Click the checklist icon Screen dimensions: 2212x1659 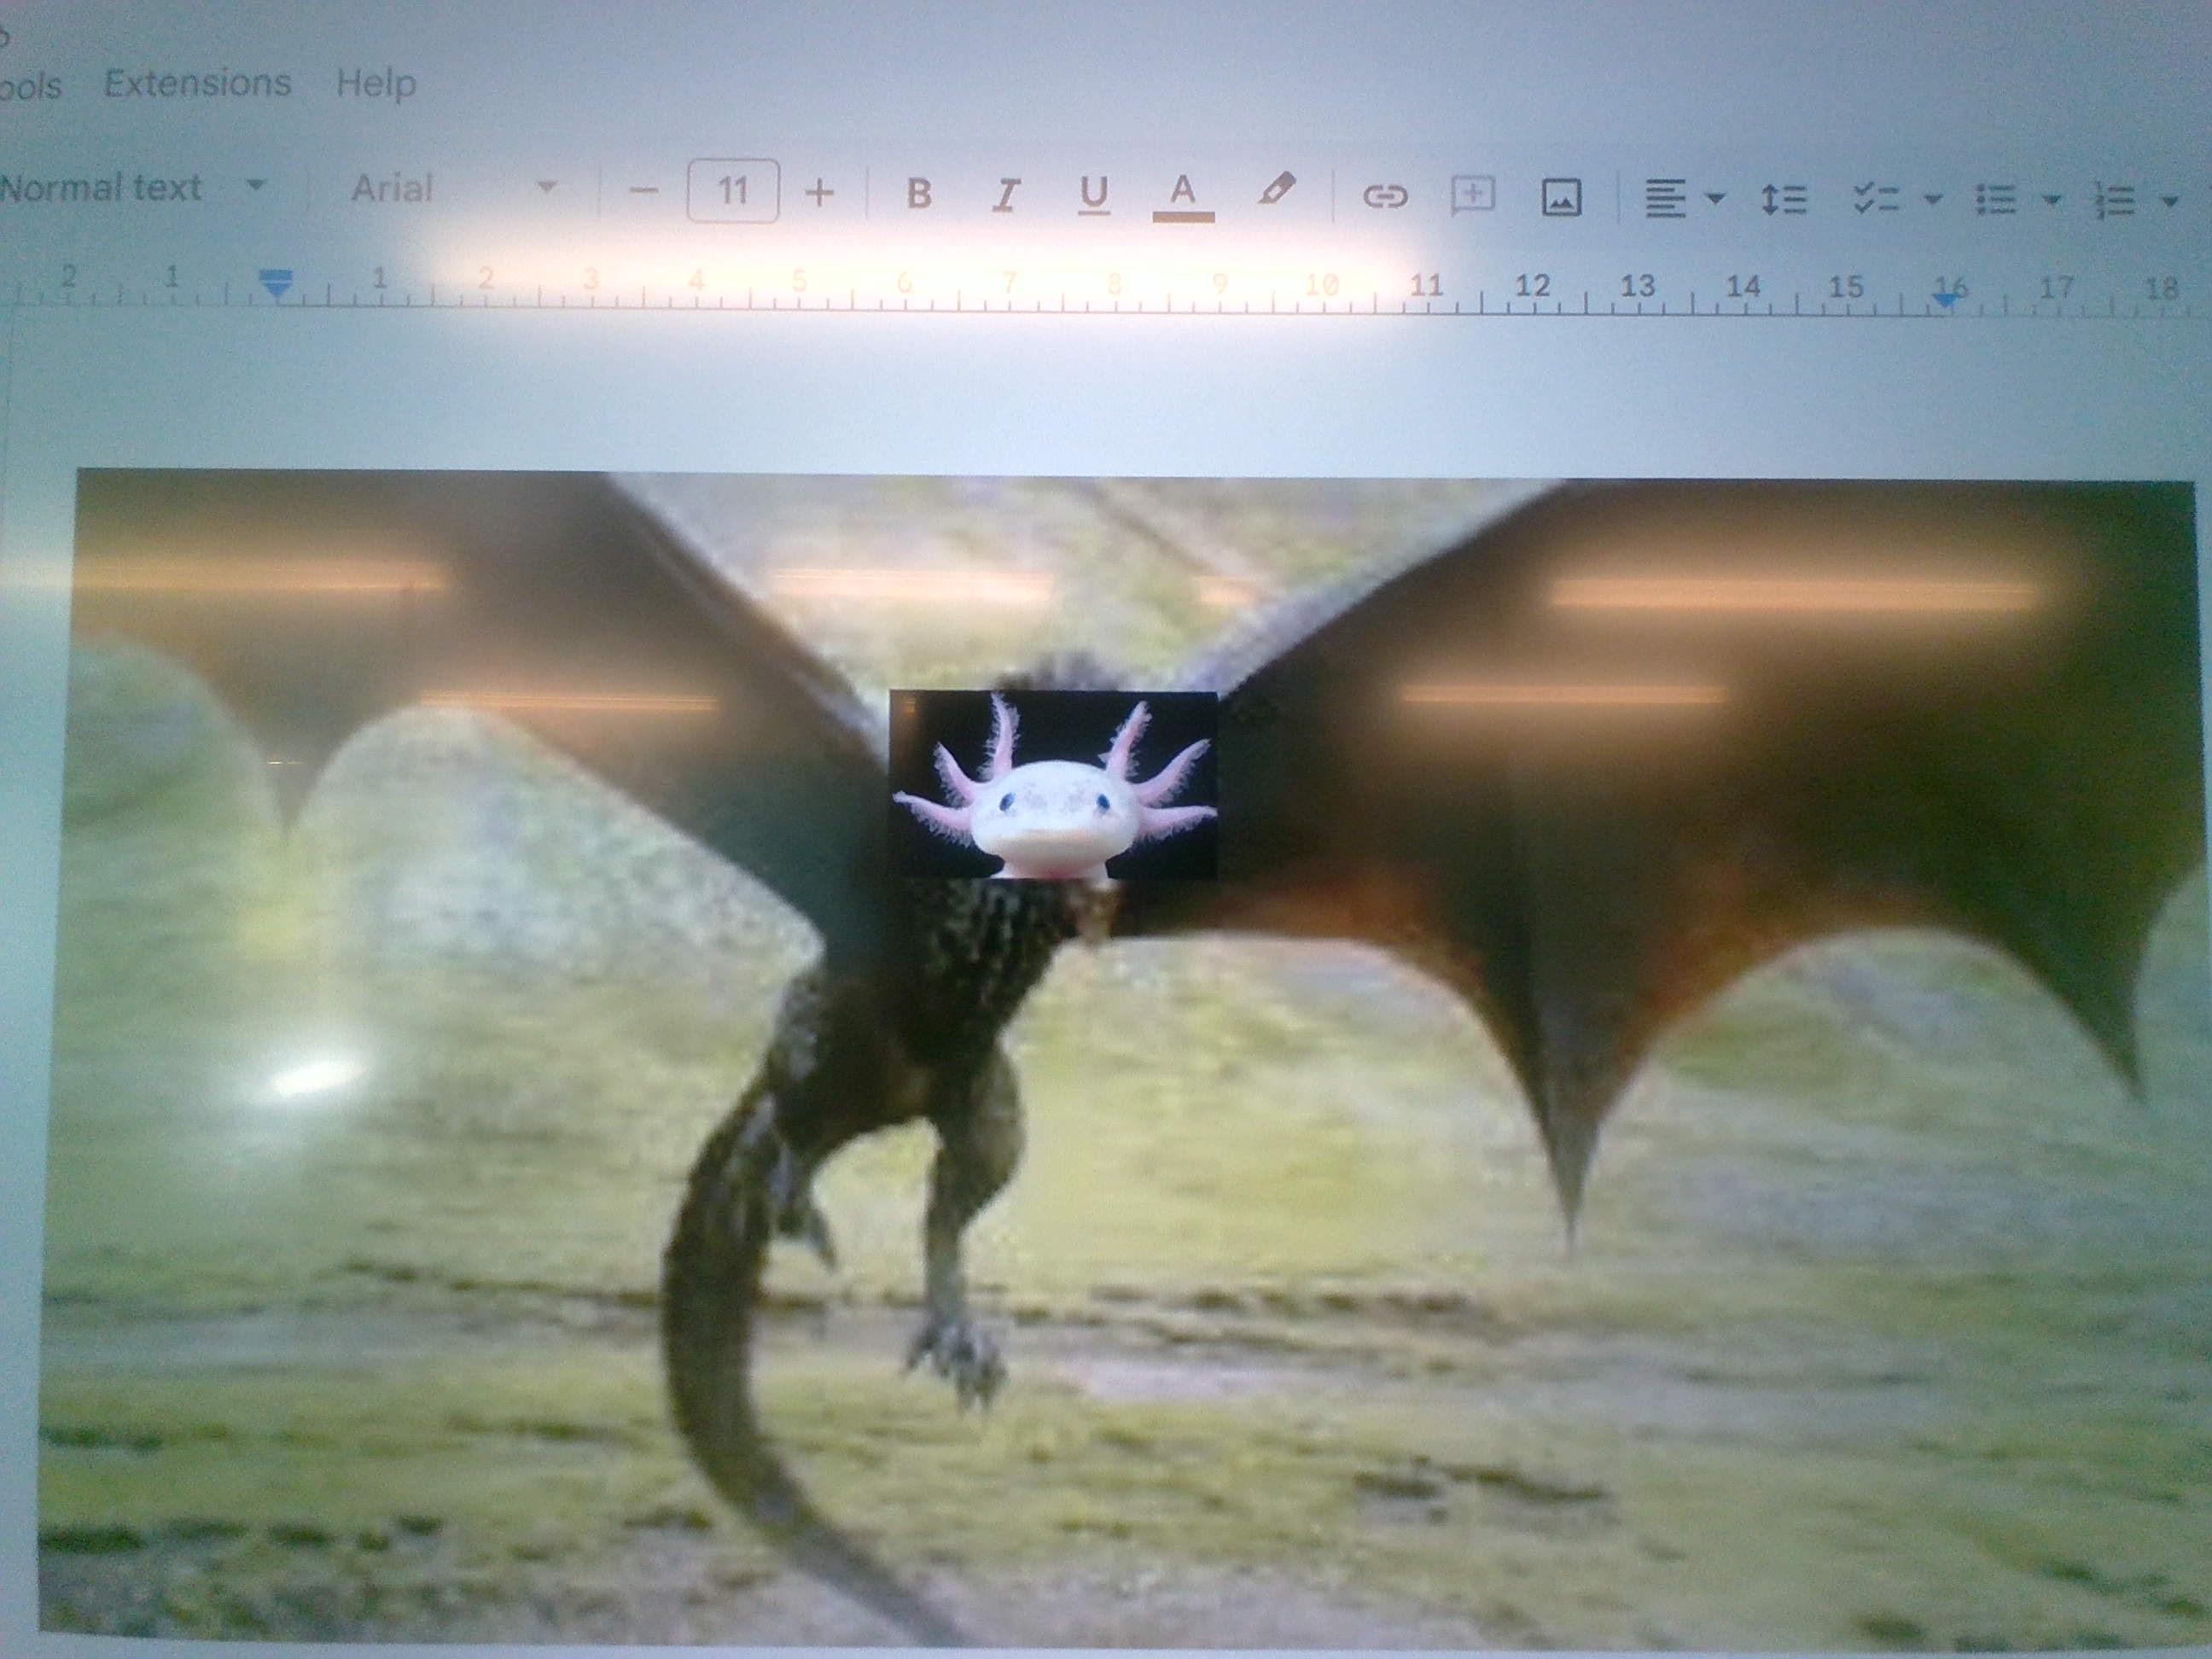1875,198
